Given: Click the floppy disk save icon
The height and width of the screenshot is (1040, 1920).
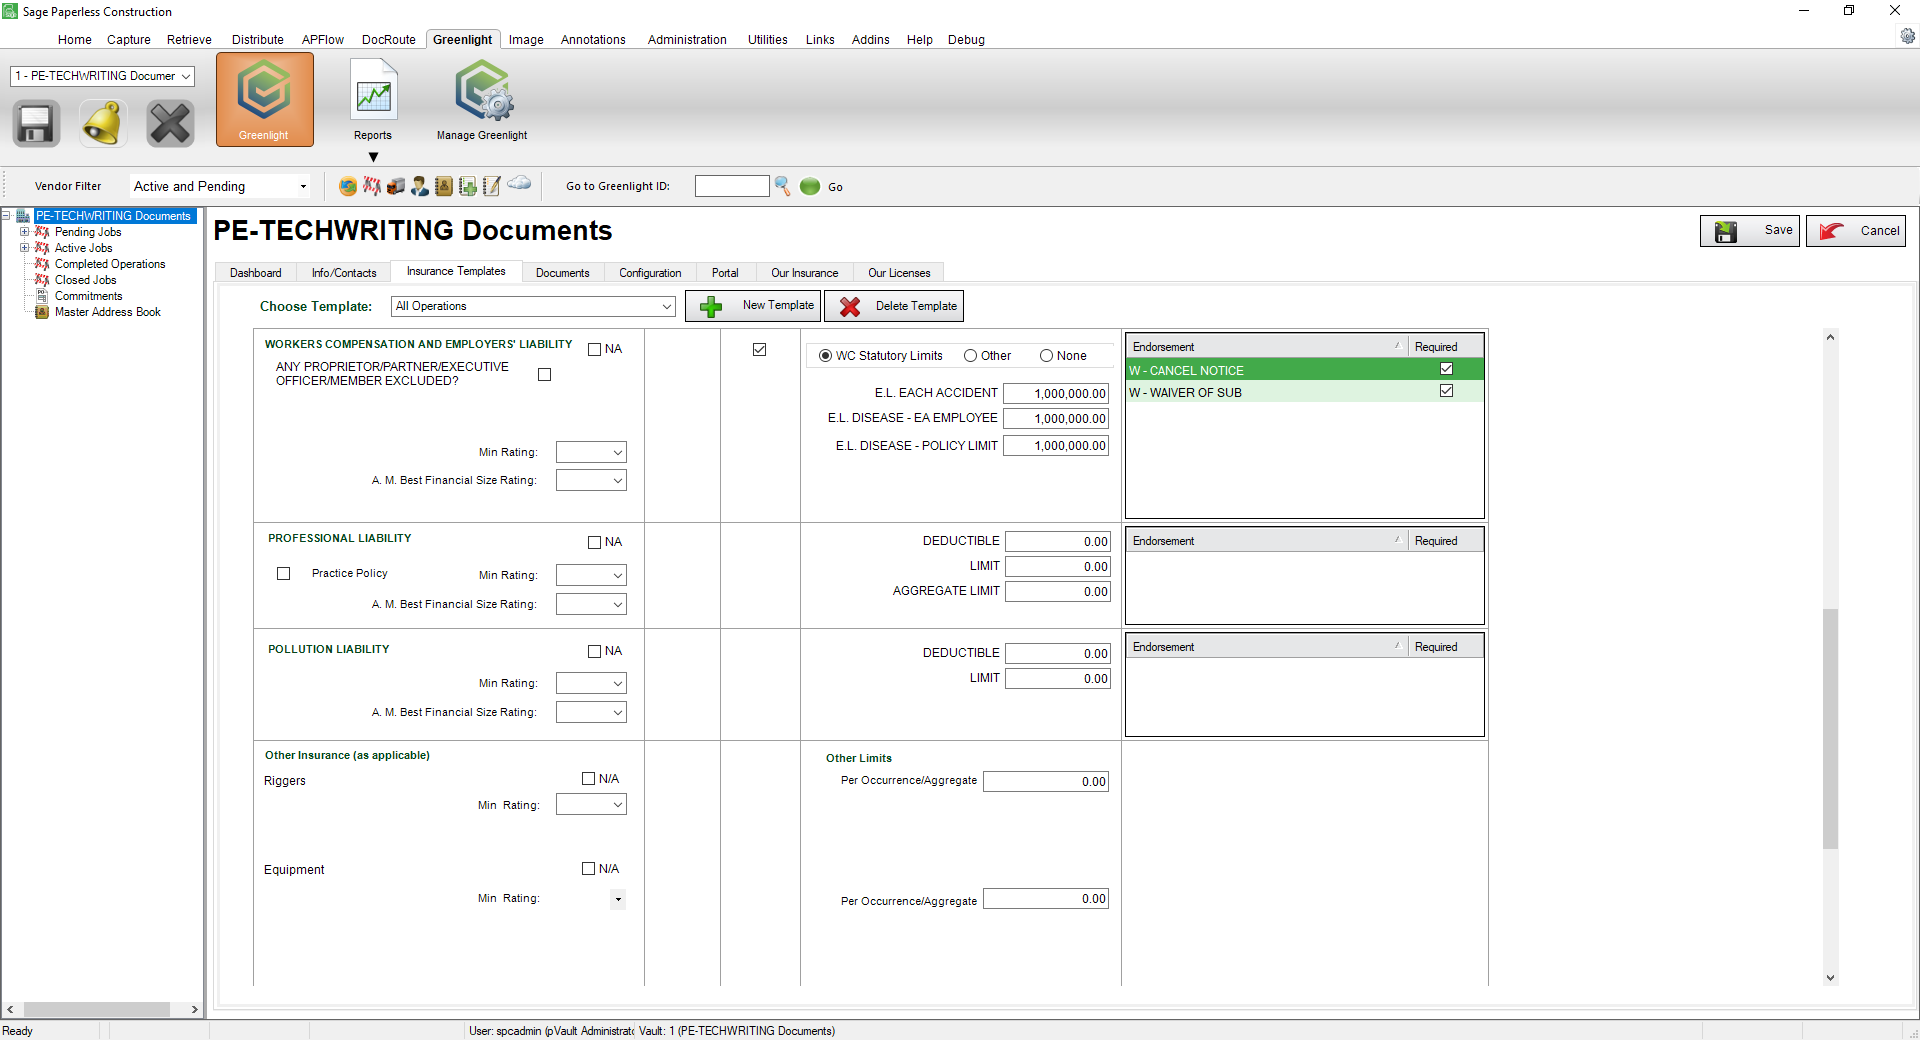Looking at the screenshot, I should (x=36, y=124).
